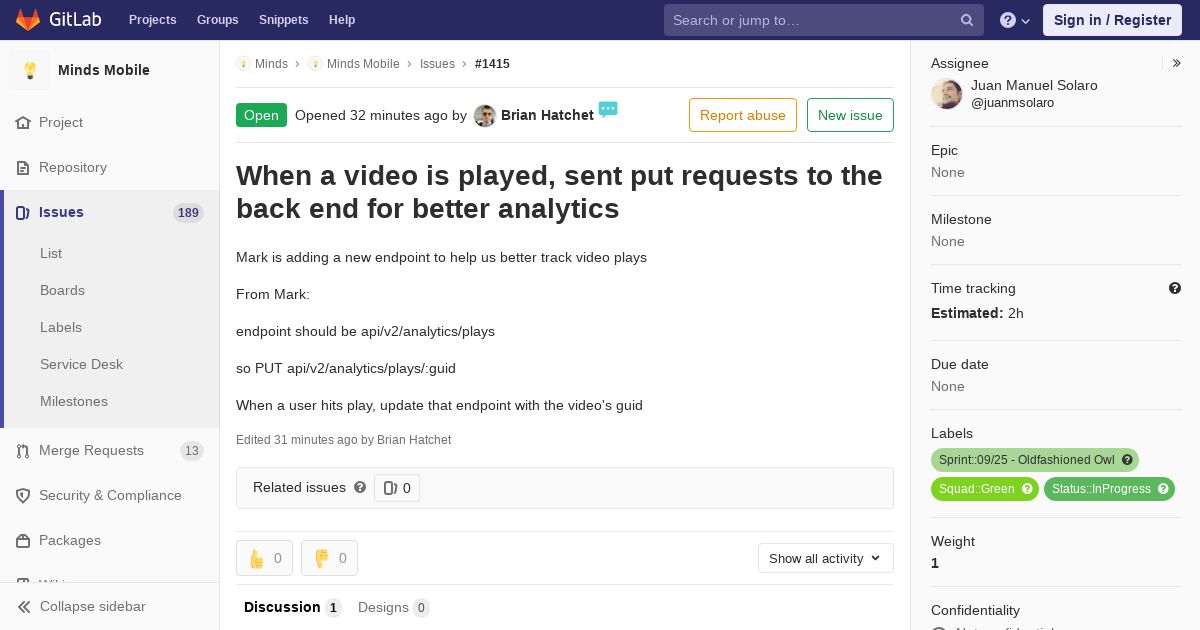The height and width of the screenshot is (630, 1200).
Task: Click the Issues icon in sidebar
Action: point(23,212)
